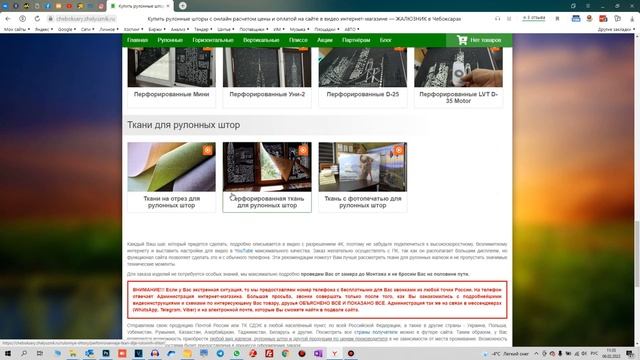Click the Ткани на отрез thumbnail image
640x360 pixels.
click(x=171, y=167)
